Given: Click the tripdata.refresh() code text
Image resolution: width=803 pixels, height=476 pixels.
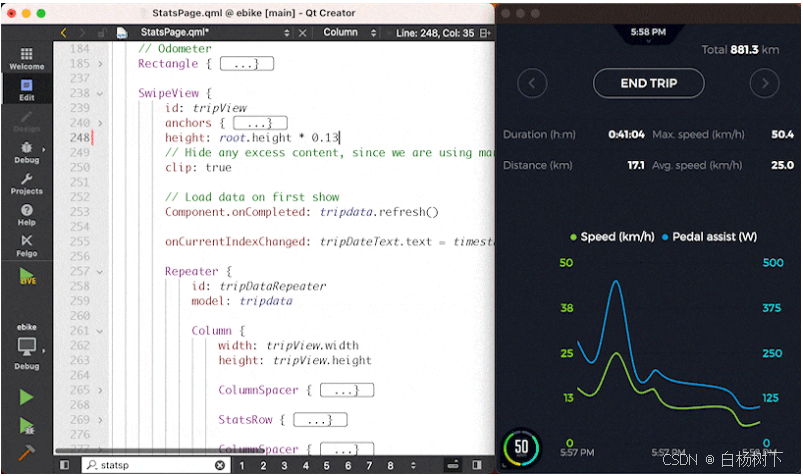Looking at the screenshot, I should pyautogui.click(x=379, y=212).
